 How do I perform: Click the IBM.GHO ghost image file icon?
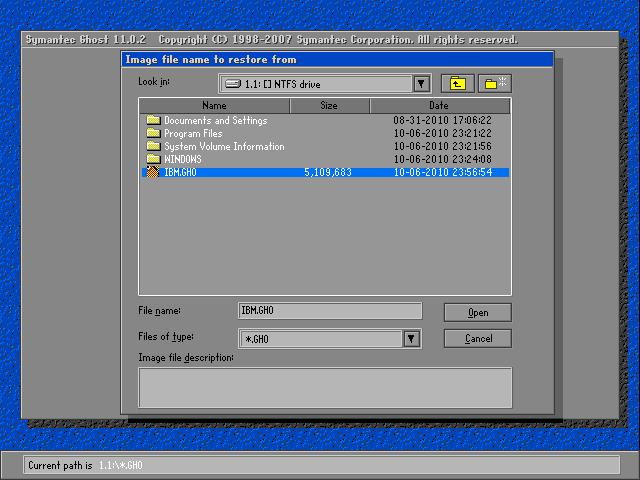pyautogui.click(x=153, y=172)
